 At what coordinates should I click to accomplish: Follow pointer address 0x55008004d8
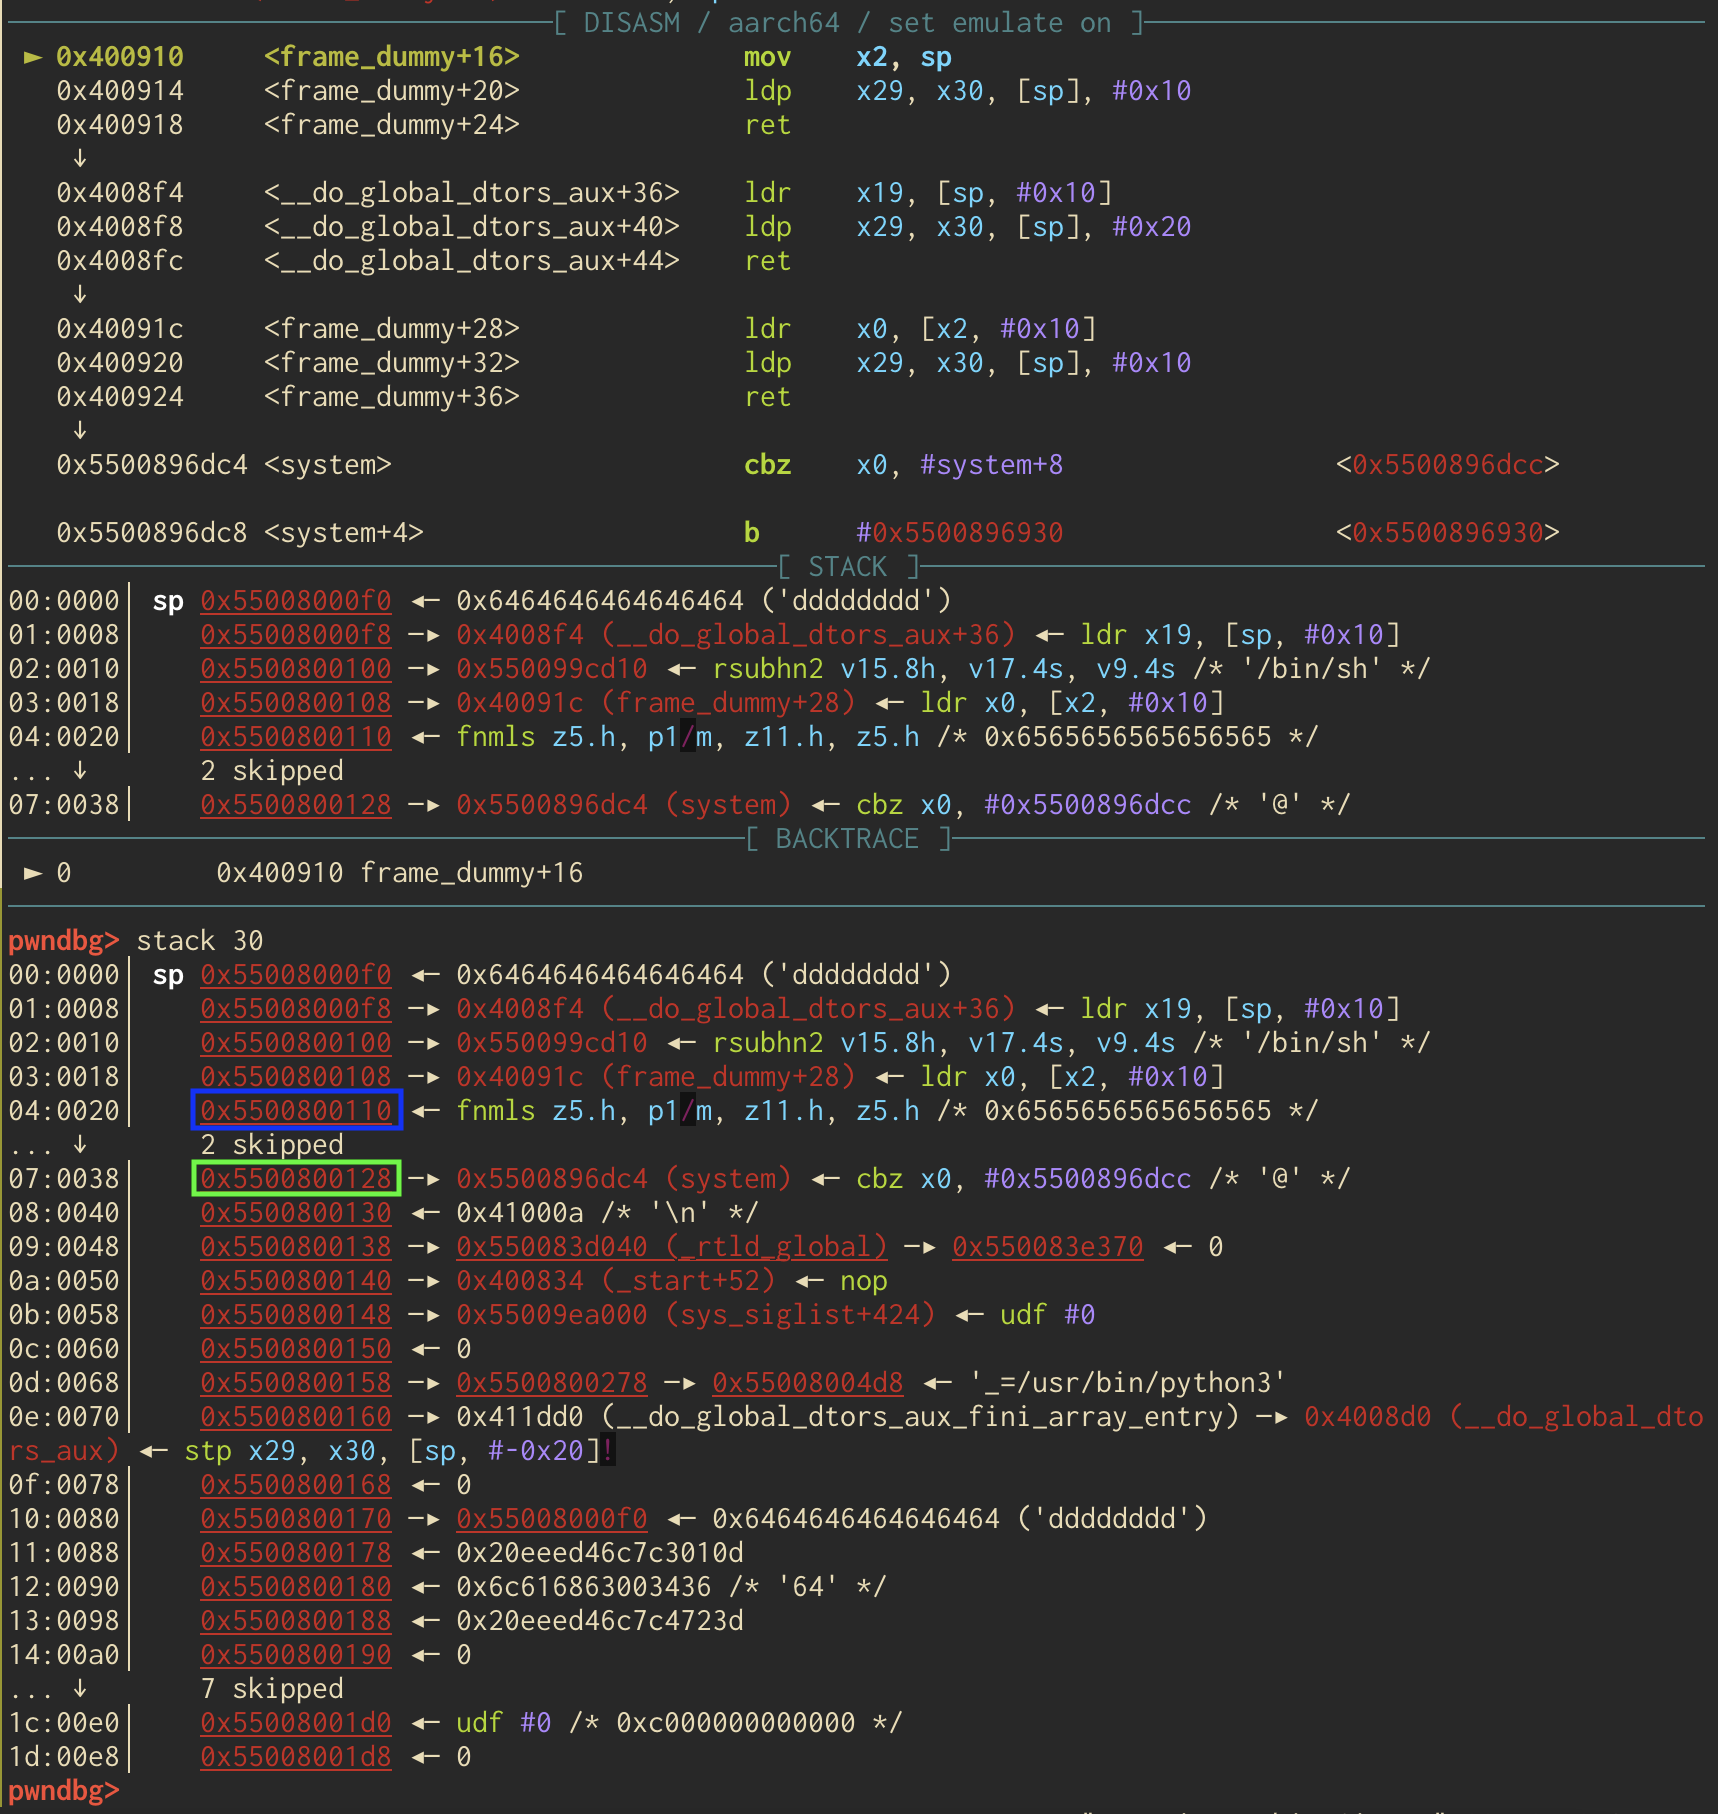[807, 1383]
